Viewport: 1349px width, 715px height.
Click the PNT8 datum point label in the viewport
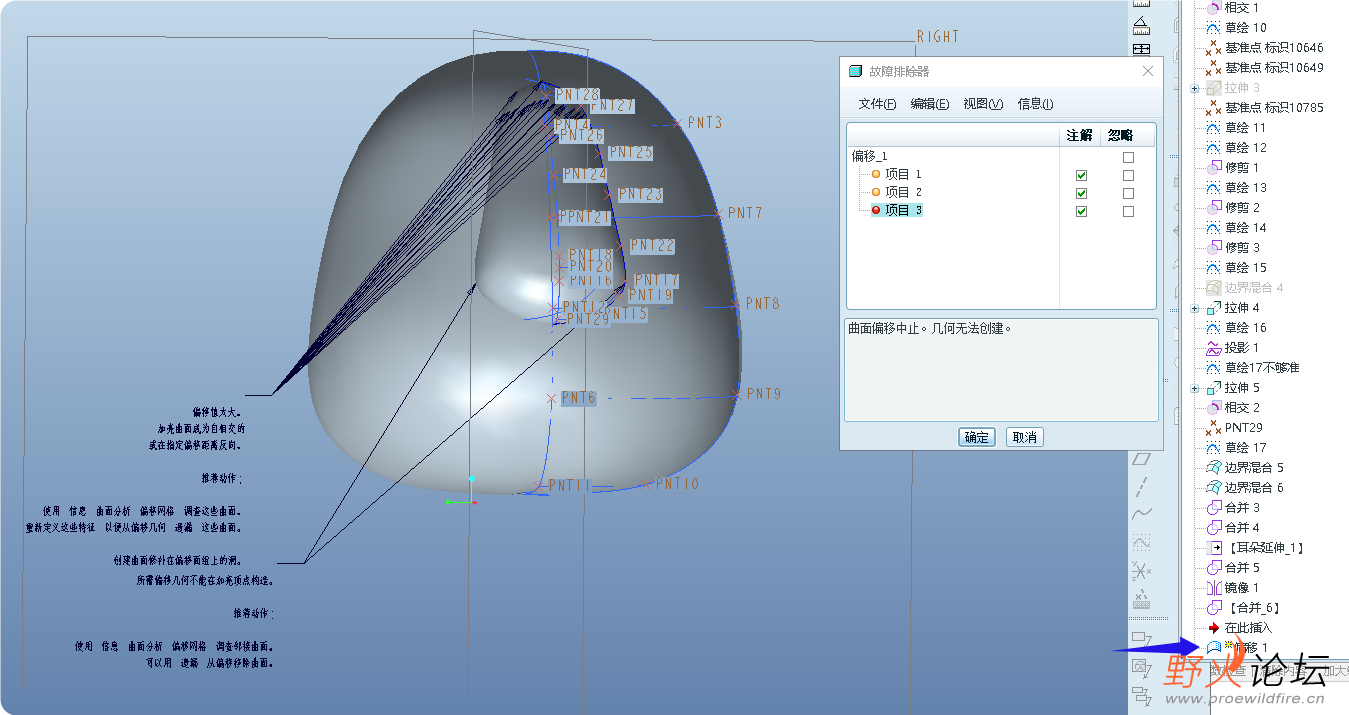coord(763,303)
